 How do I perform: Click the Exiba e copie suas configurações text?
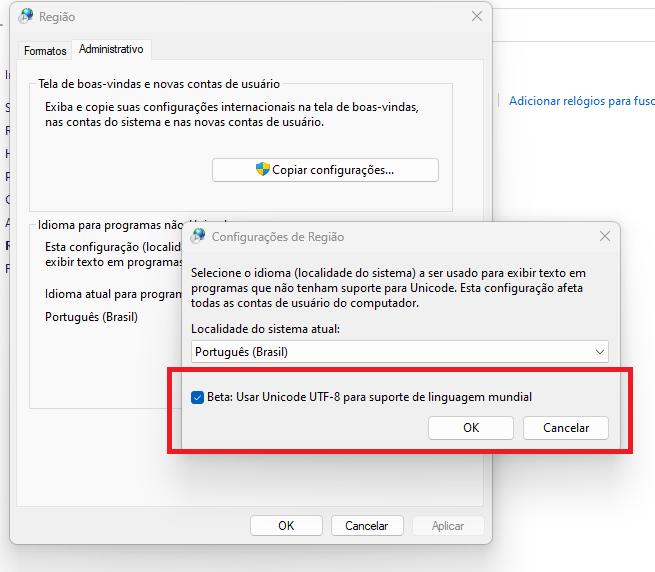[x=232, y=114]
